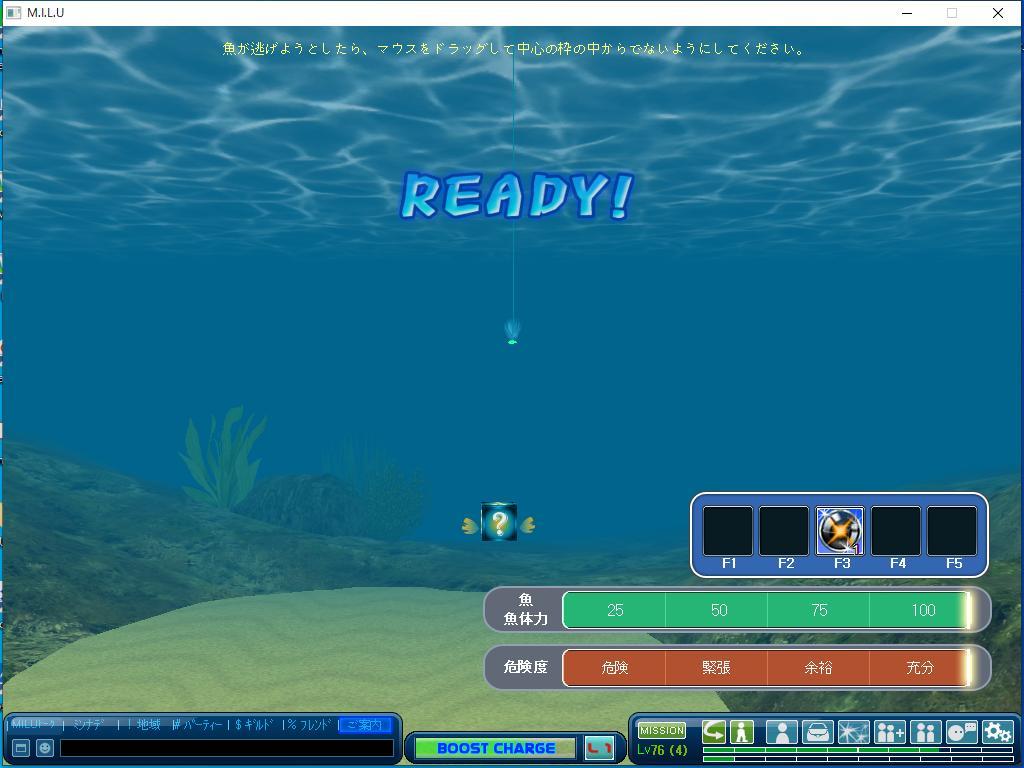Click the upper green experience bar
1024x768 pixels.
pos(858,750)
